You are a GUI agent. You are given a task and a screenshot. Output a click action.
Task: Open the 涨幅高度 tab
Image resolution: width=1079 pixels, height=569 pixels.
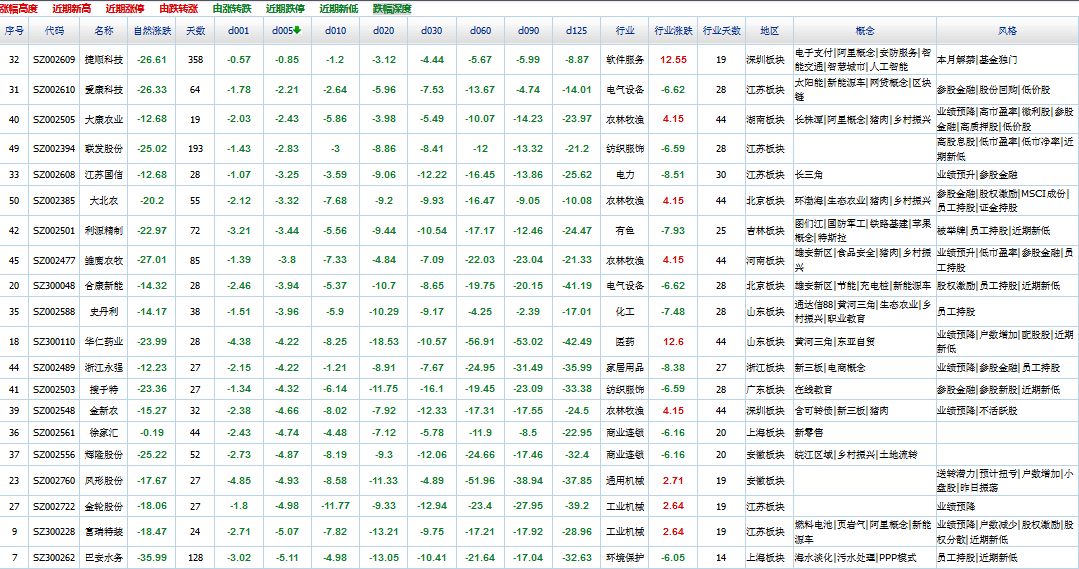pyautogui.click(x=19, y=9)
